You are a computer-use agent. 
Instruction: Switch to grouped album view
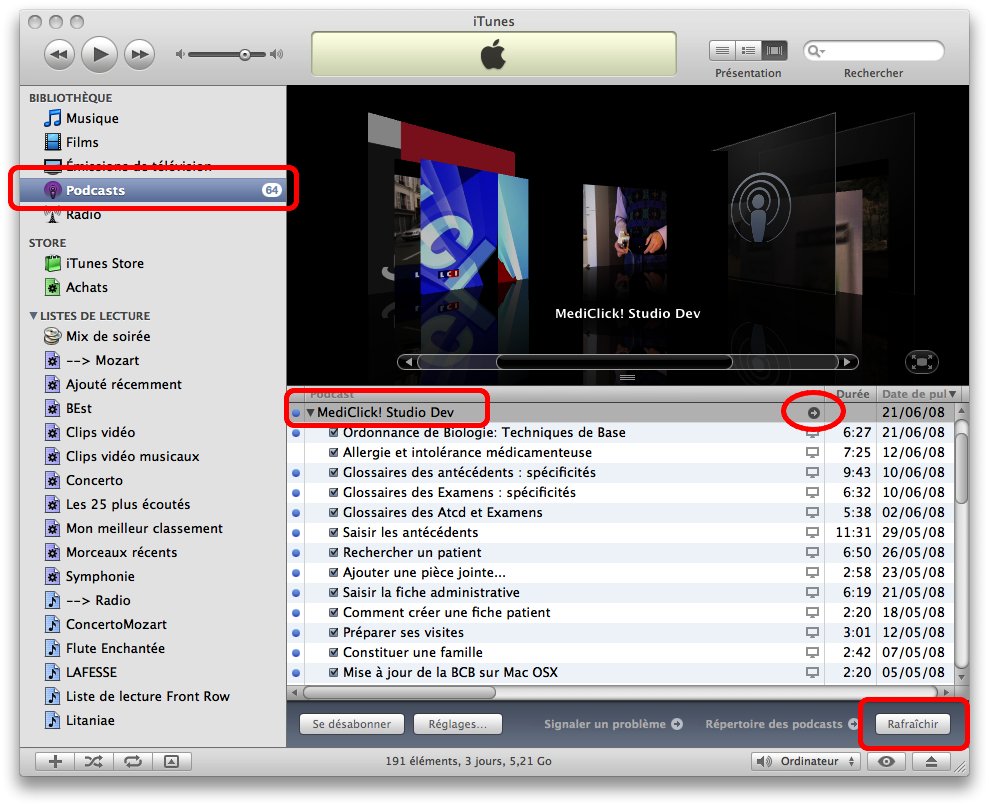point(749,50)
